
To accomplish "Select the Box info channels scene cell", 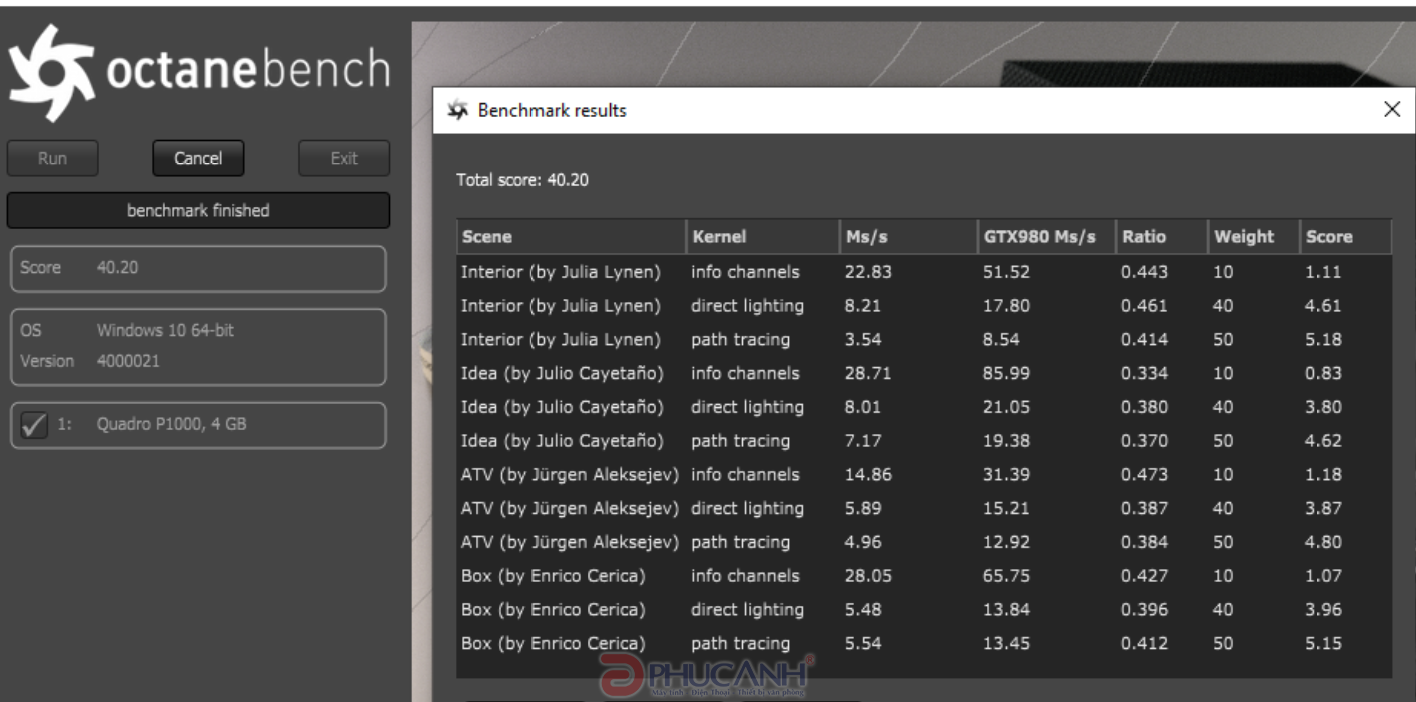I will [x=553, y=576].
